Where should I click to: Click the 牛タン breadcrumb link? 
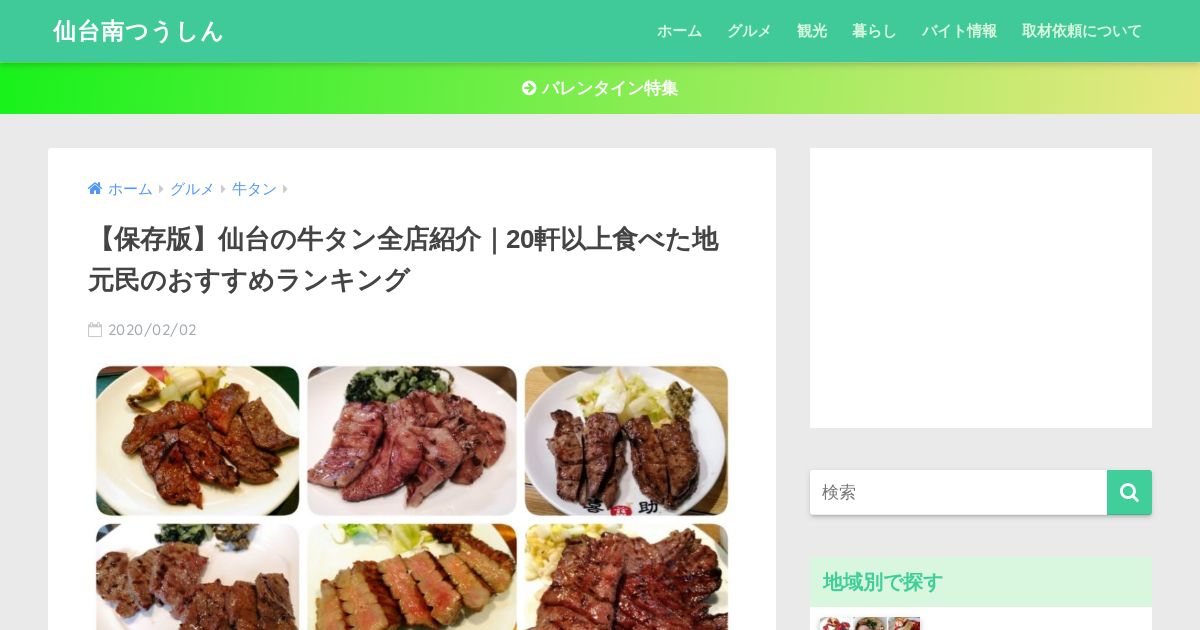click(x=254, y=189)
